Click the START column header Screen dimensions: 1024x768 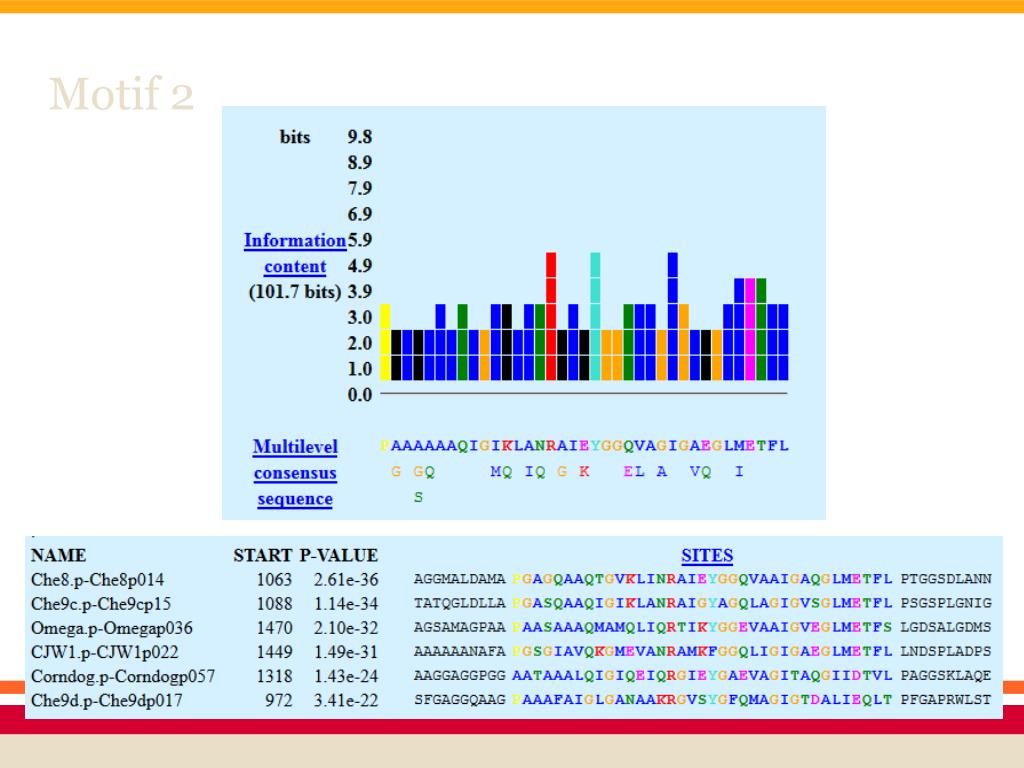pyautogui.click(x=263, y=556)
